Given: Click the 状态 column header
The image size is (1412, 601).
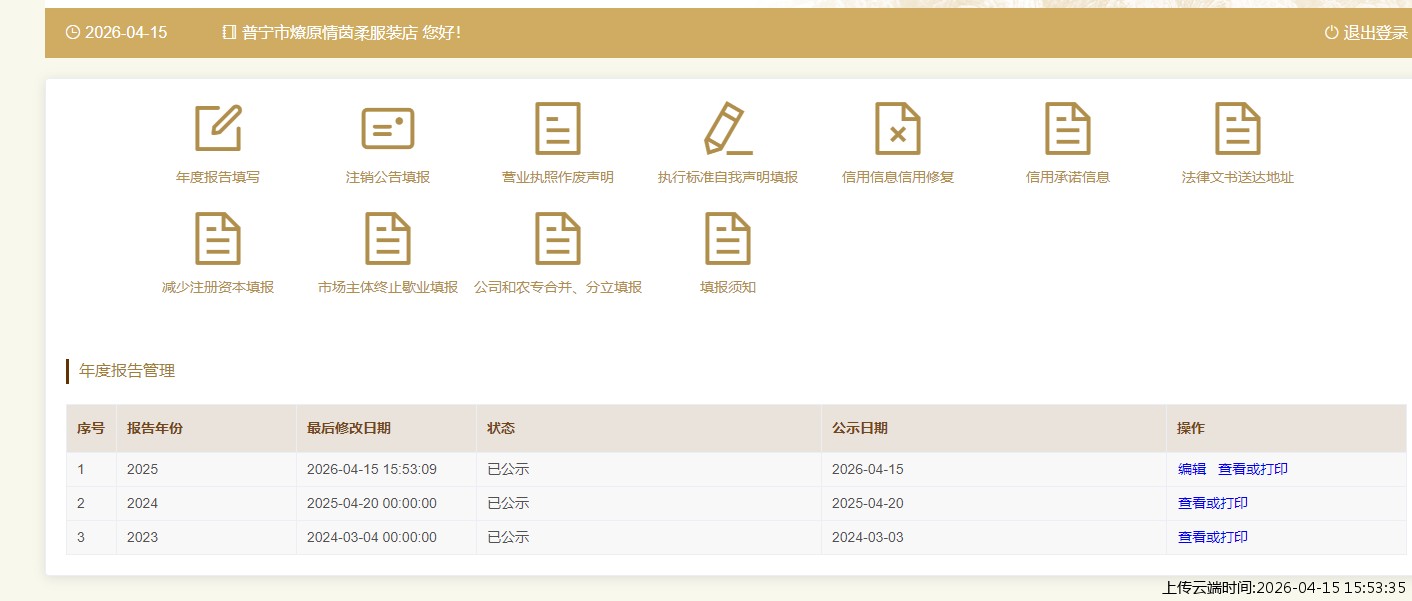Looking at the screenshot, I should [501, 428].
